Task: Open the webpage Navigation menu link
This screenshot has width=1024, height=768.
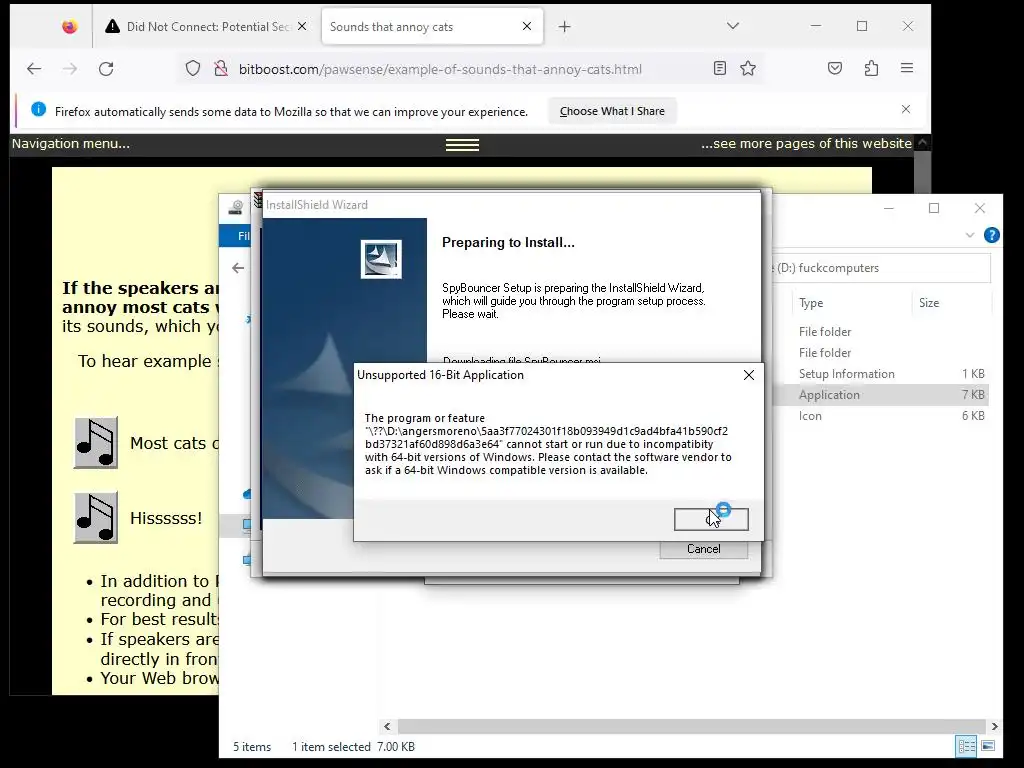Action: tap(71, 144)
